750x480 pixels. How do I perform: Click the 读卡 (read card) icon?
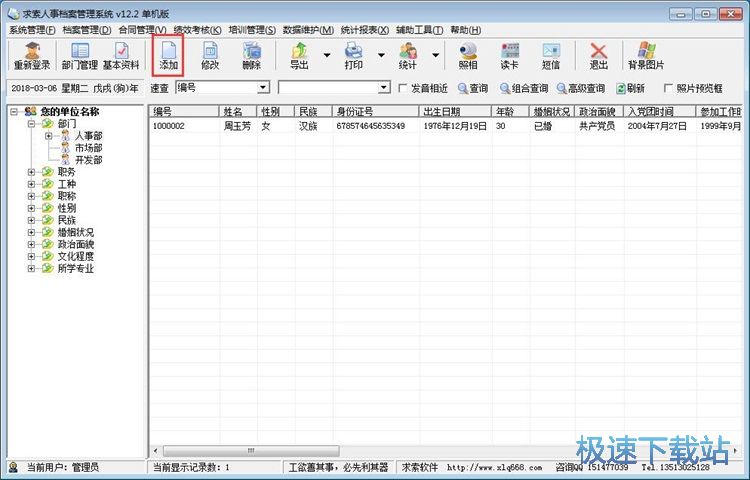pos(509,56)
